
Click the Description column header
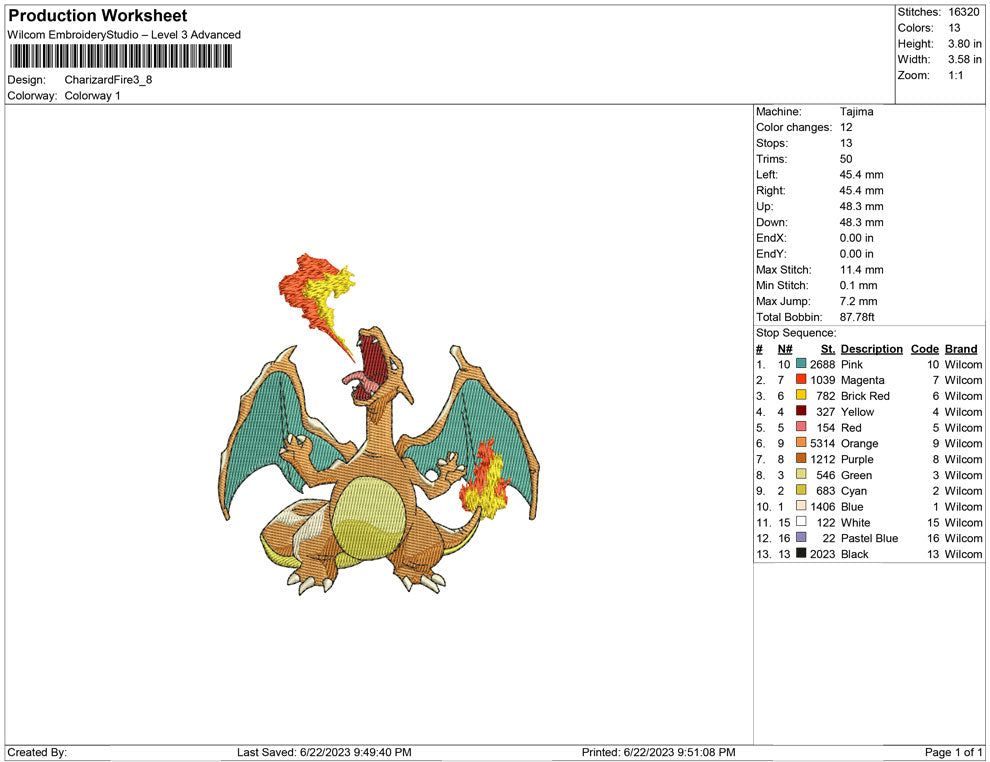[871, 348]
